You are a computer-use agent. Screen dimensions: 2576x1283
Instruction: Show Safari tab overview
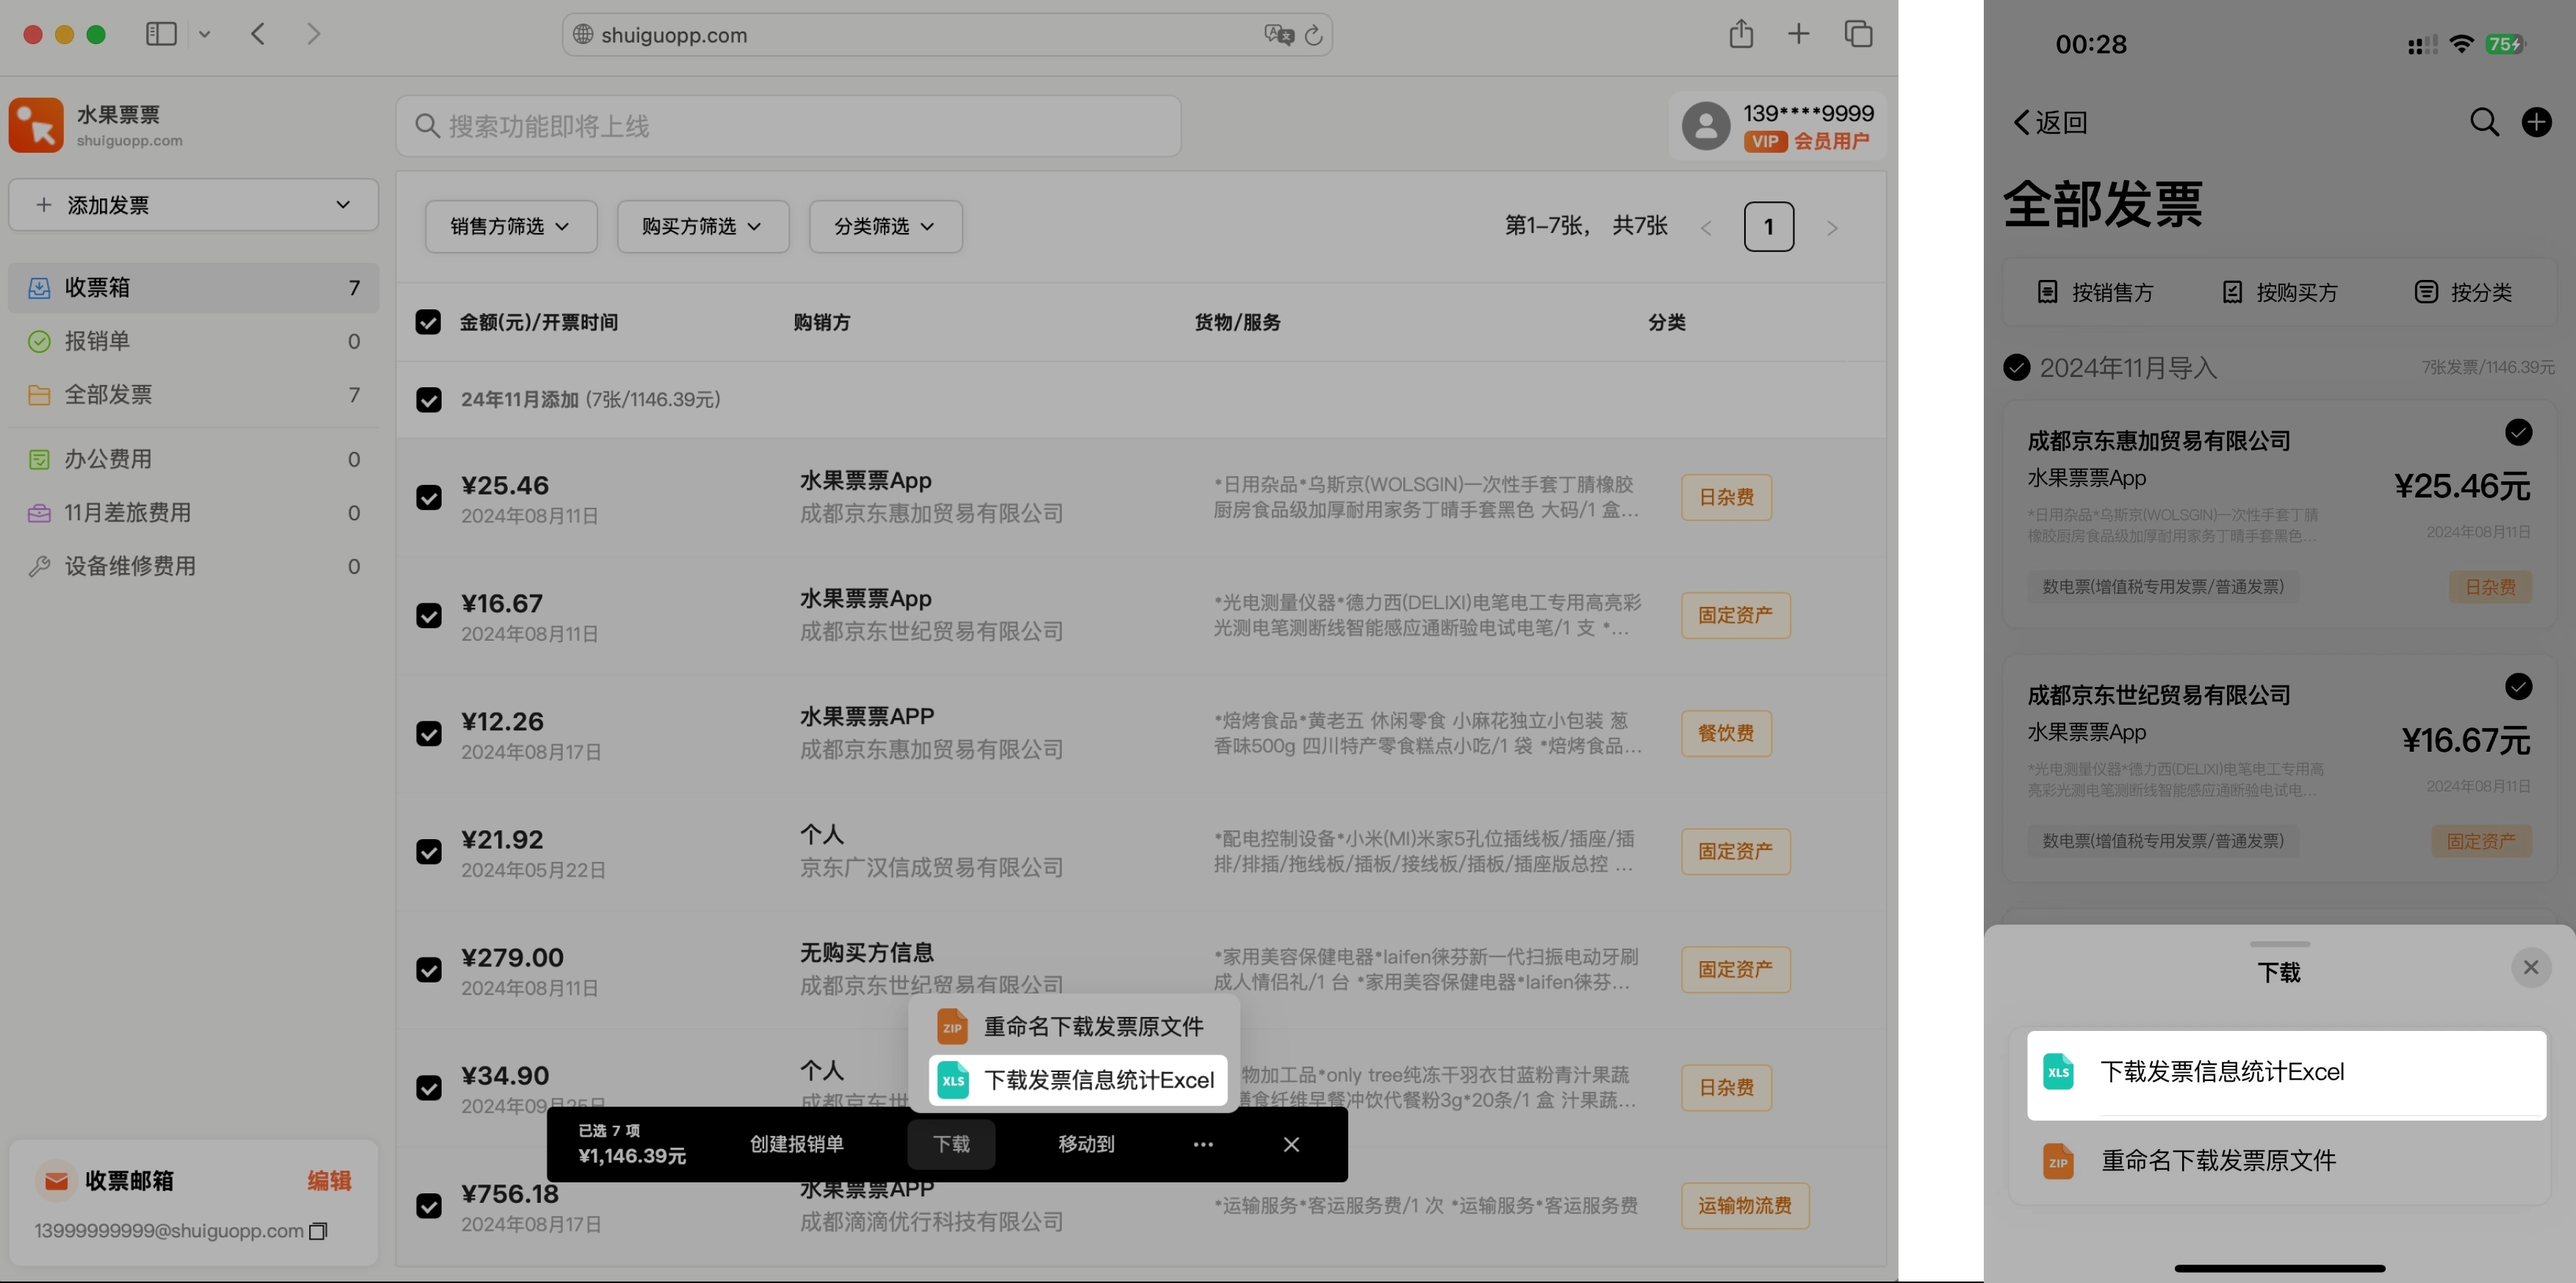click(x=1858, y=34)
